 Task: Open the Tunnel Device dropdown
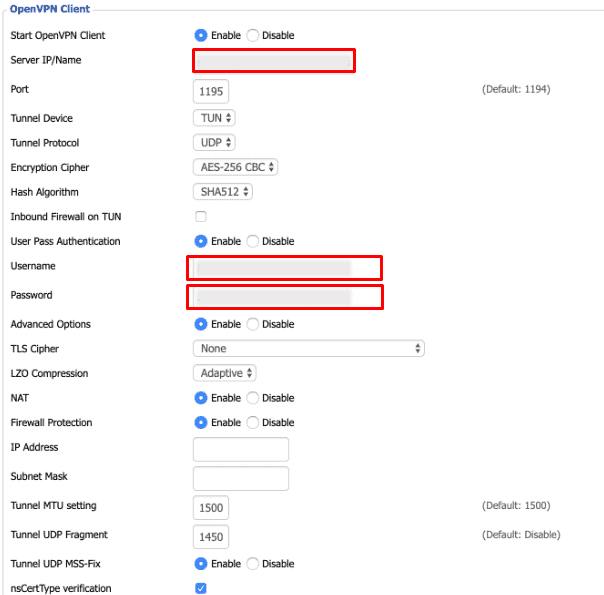[215, 118]
